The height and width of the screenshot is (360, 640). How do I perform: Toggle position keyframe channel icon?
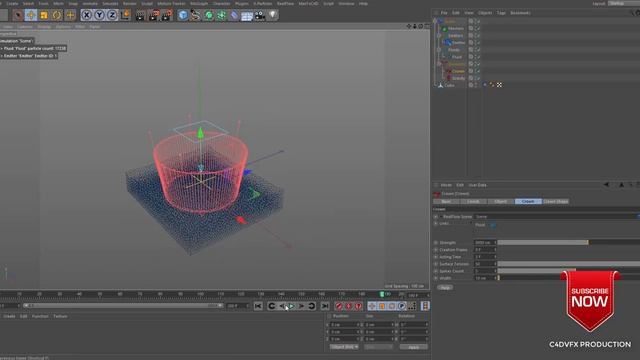[372, 306]
